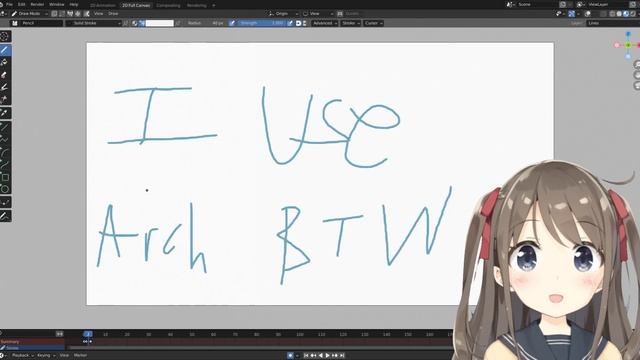The width and height of the screenshot is (640, 360).
Task: Select the Interpolate tool
Action: pos(4,202)
